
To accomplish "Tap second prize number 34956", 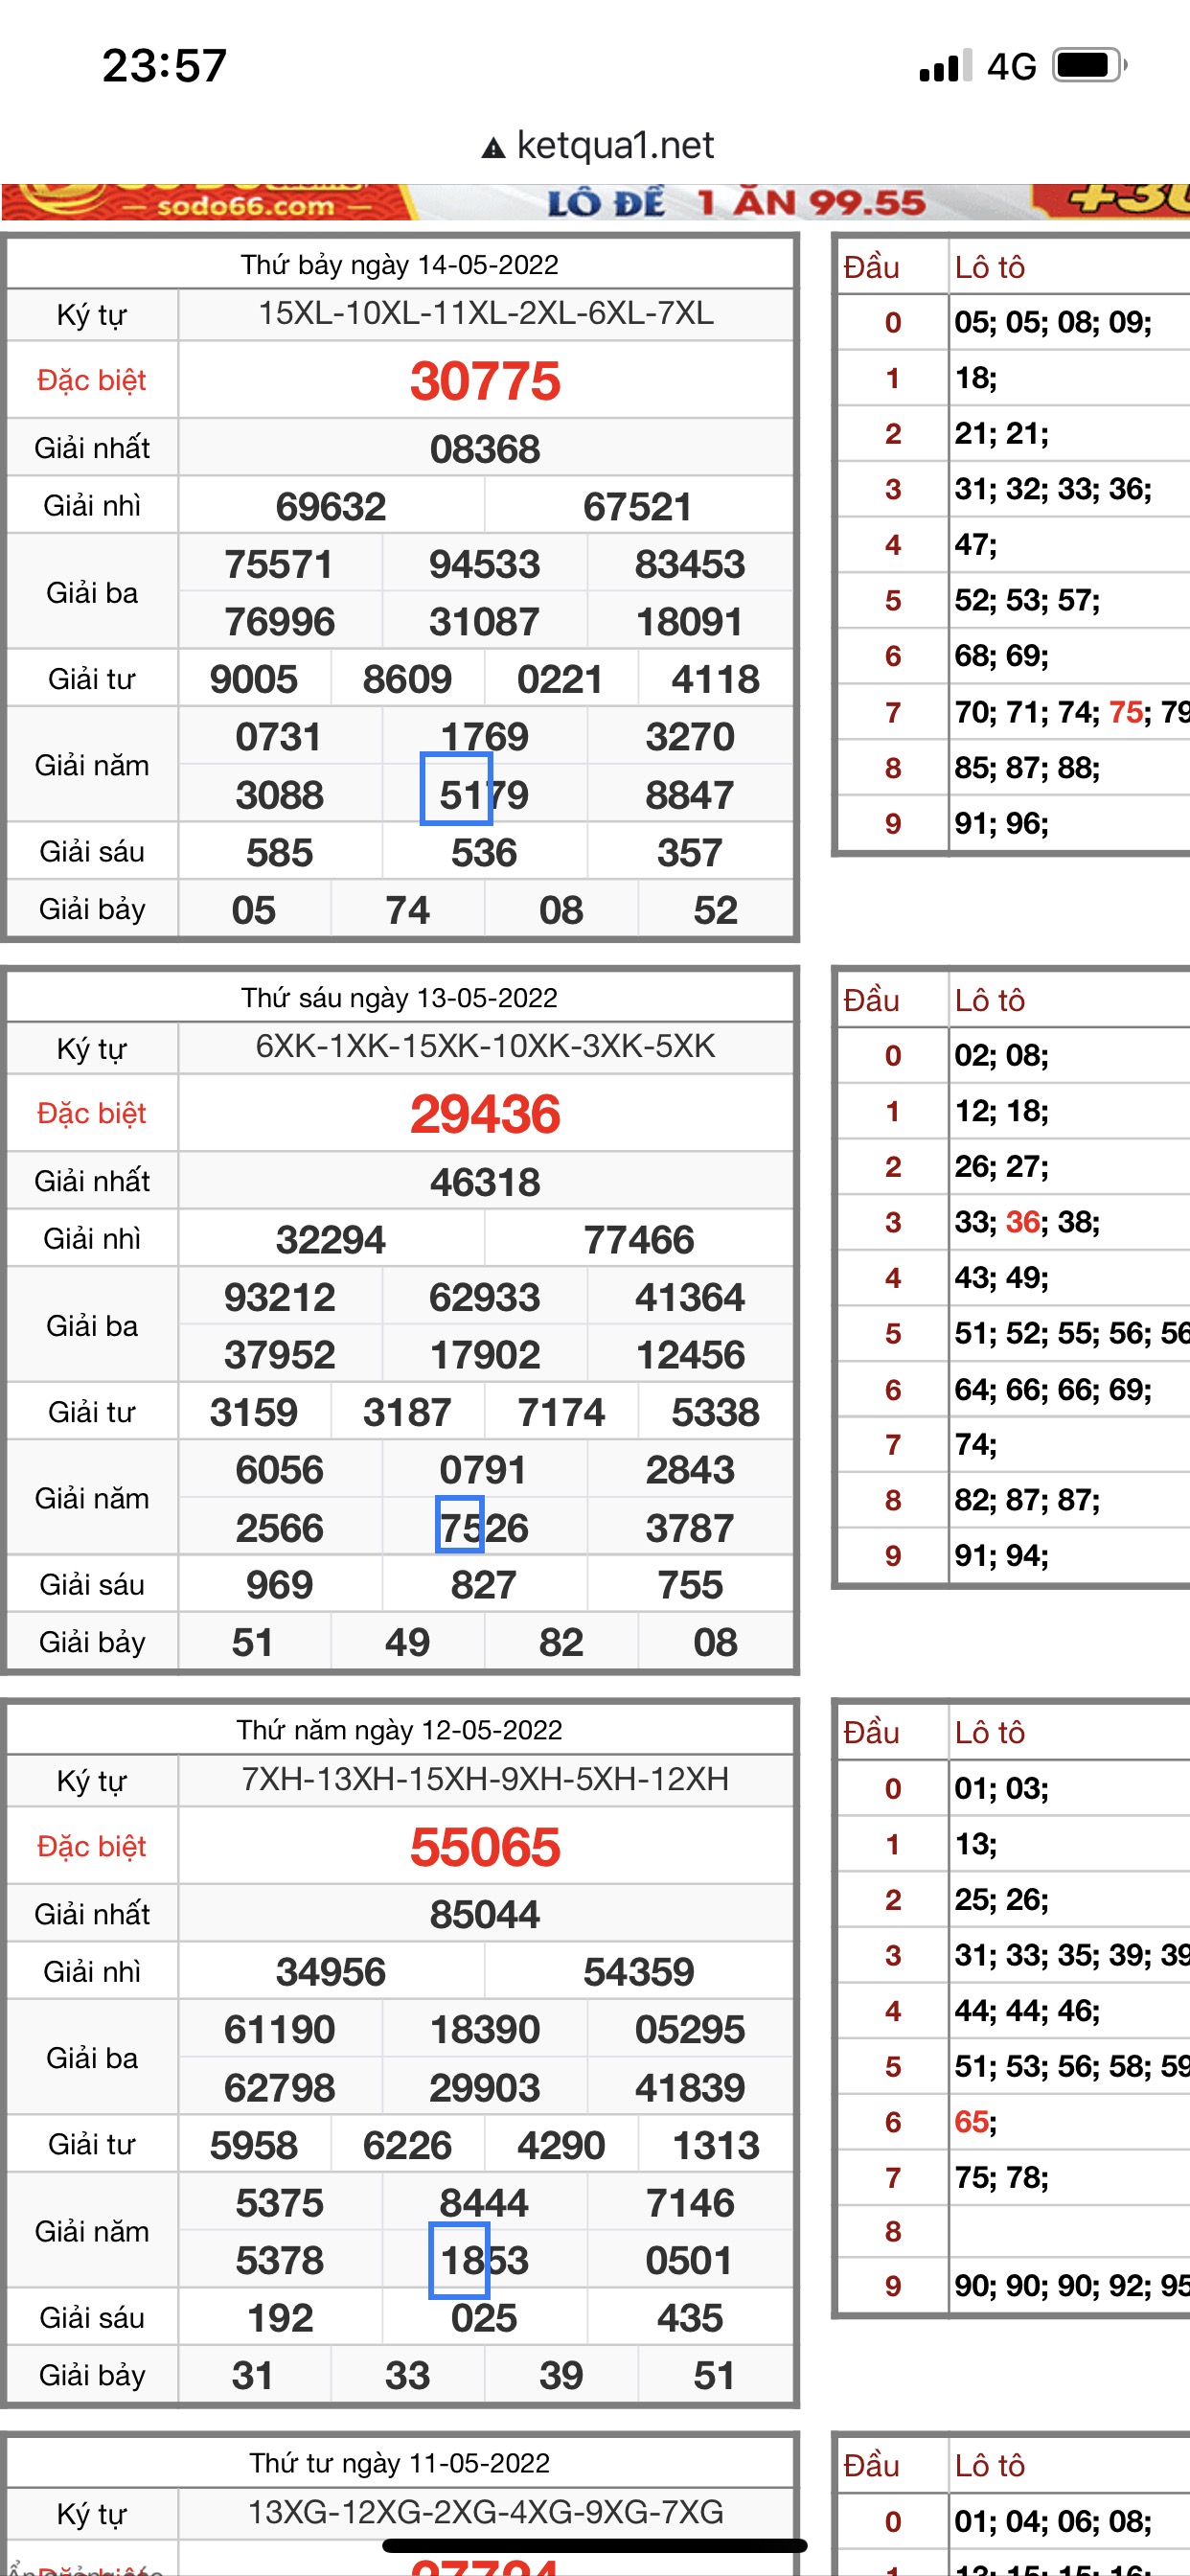I will pos(331,1972).
